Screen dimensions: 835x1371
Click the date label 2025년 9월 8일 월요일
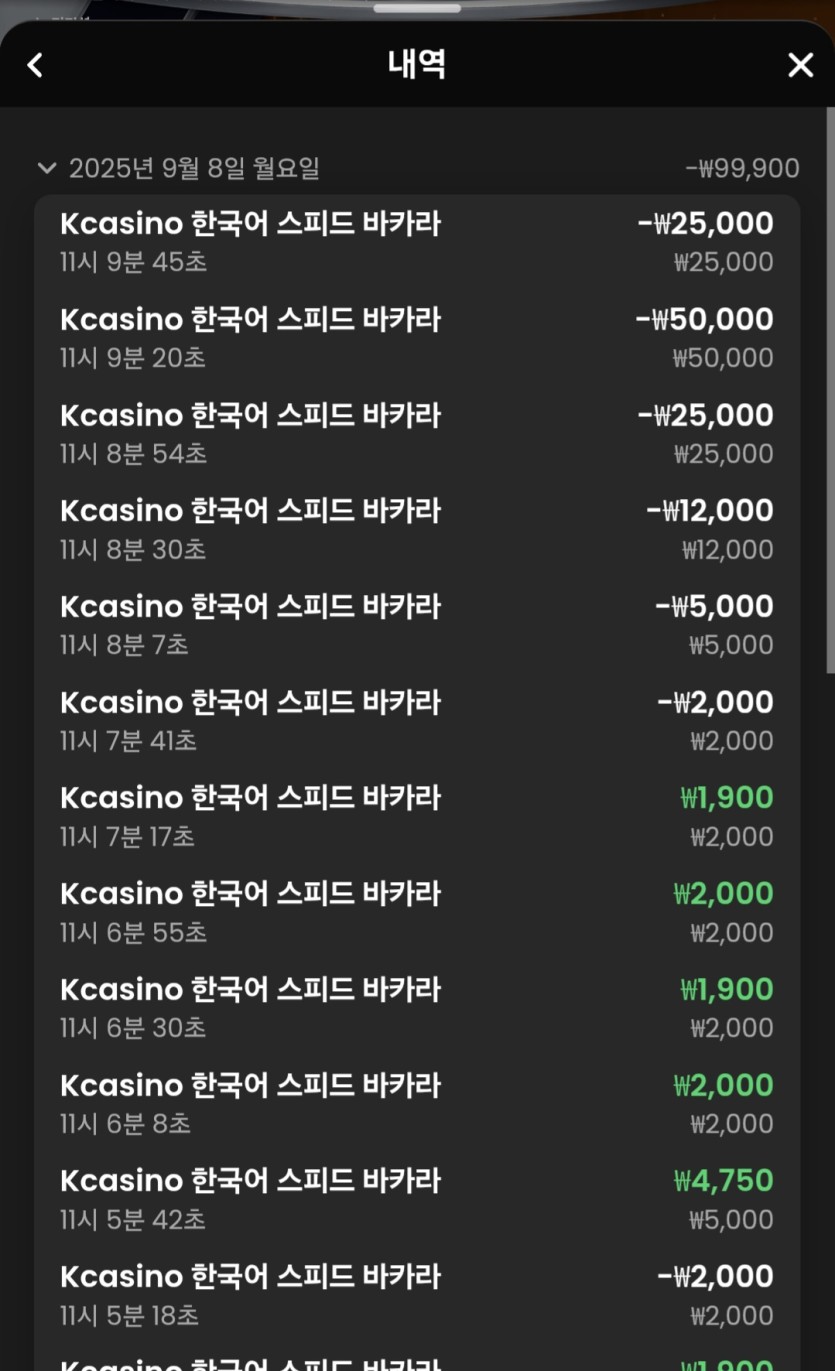coord(194,168)
